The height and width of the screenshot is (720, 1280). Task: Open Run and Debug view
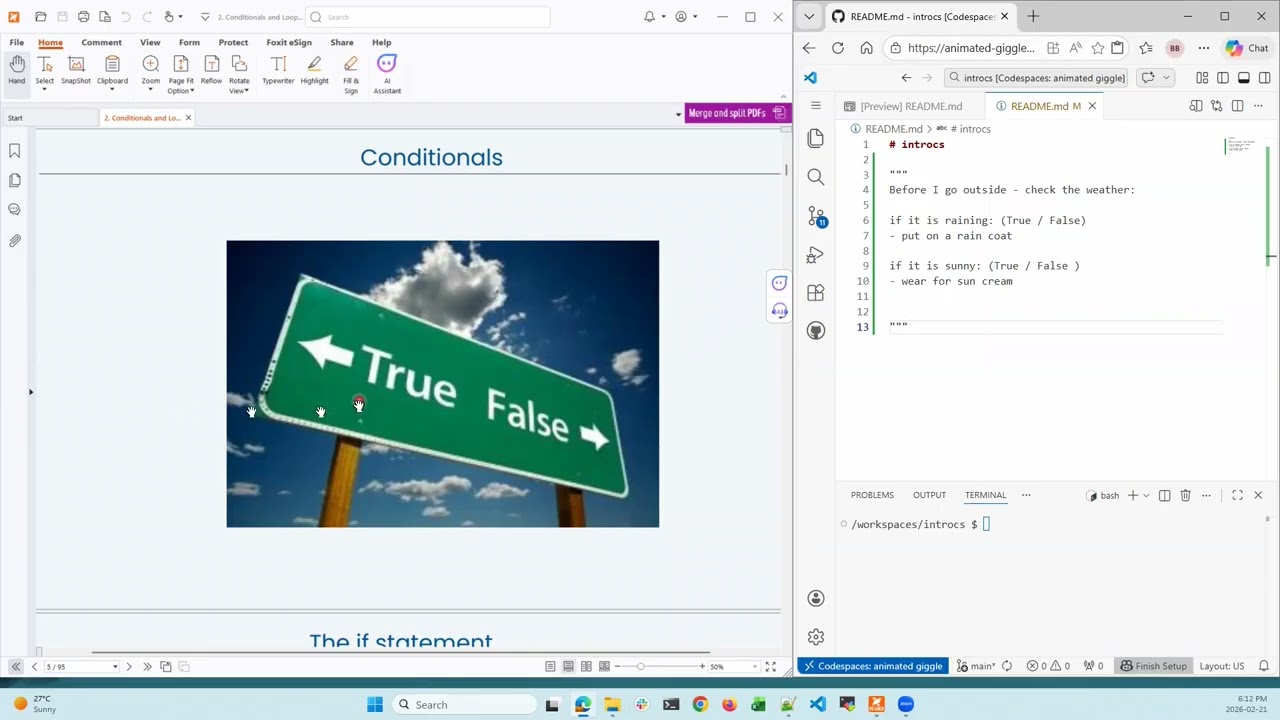coord(816,254)
